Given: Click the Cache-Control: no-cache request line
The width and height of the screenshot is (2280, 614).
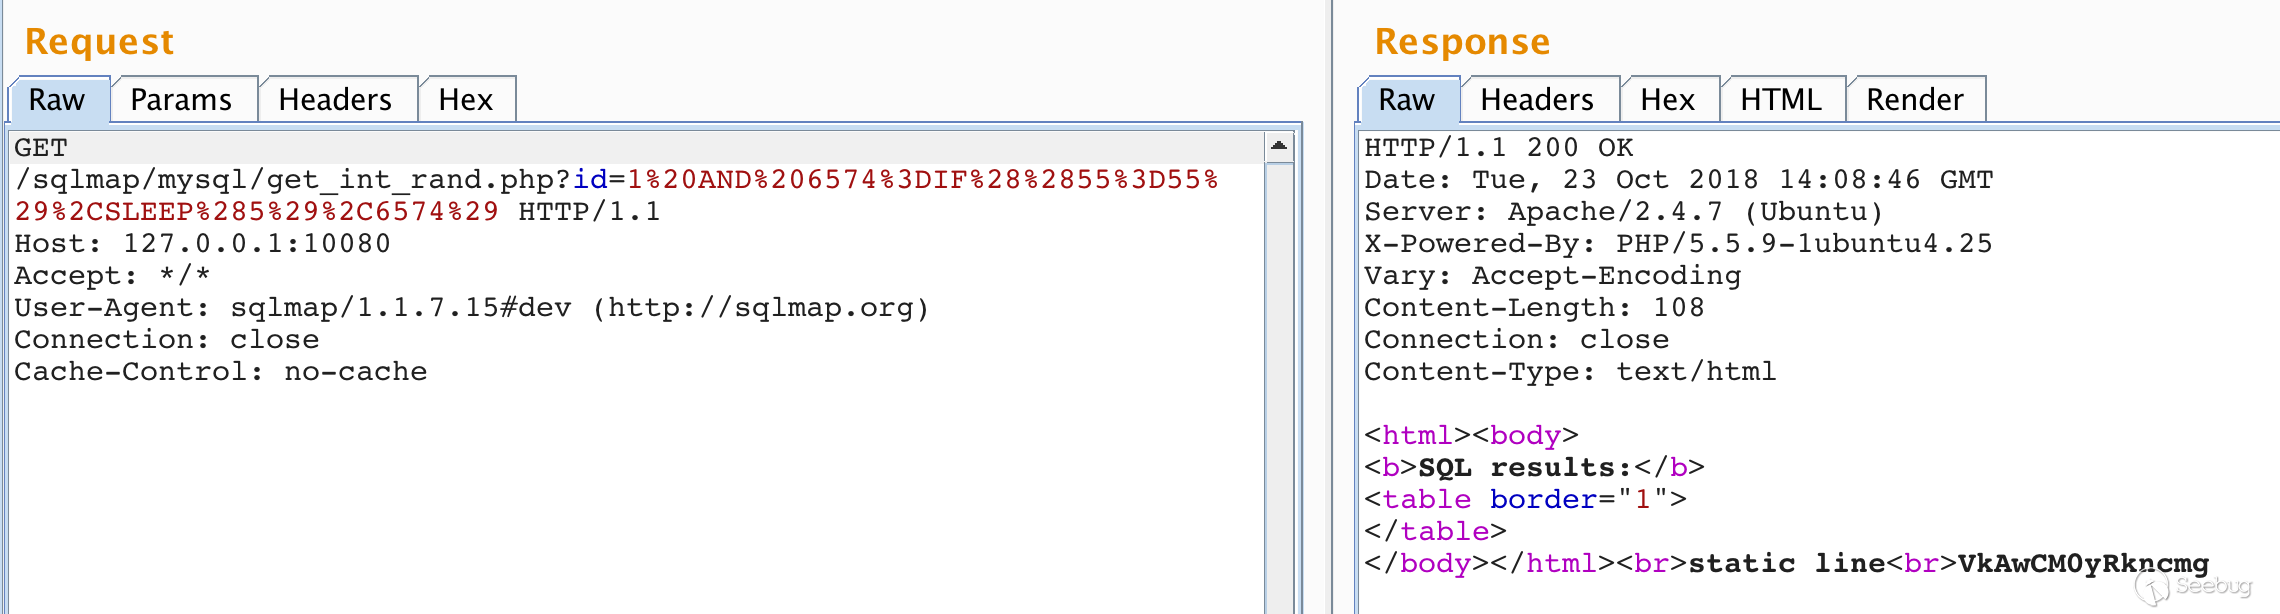Looking at the screenshot, I should coord(220,372).
